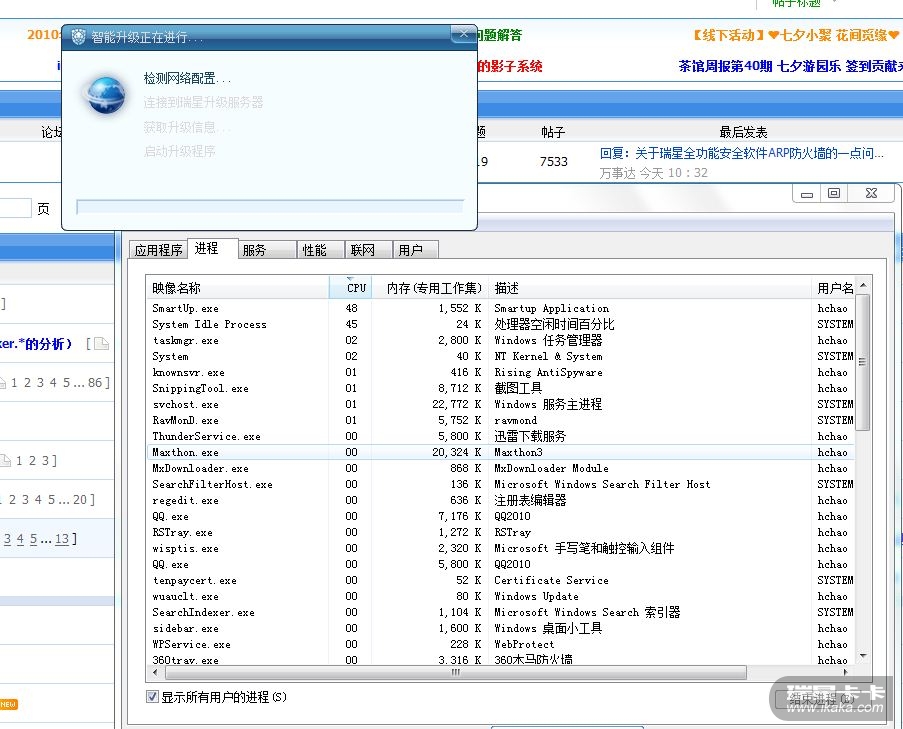Select knownsvr.exe process

[501, 372]
